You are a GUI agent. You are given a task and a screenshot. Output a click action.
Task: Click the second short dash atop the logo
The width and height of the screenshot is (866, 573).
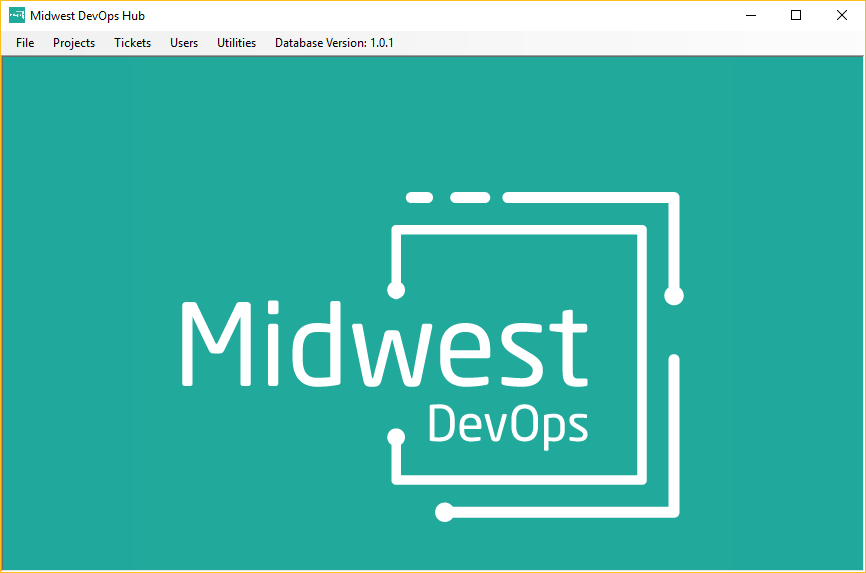pyautogui.click(x=469, y=198)
